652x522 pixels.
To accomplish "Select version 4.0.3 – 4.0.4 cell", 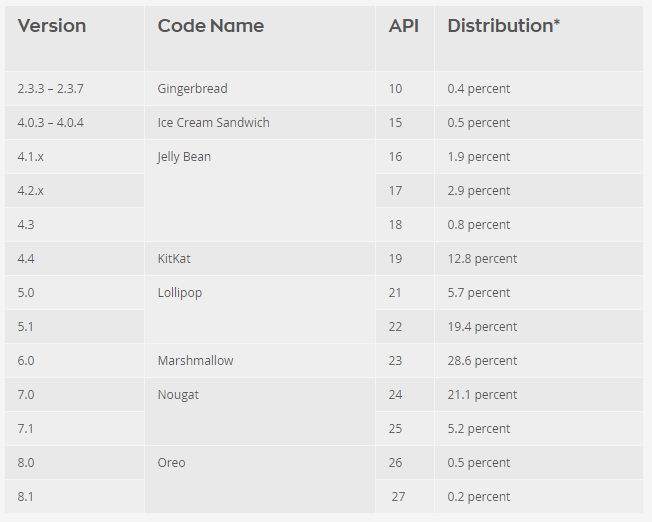I will 74,123.
